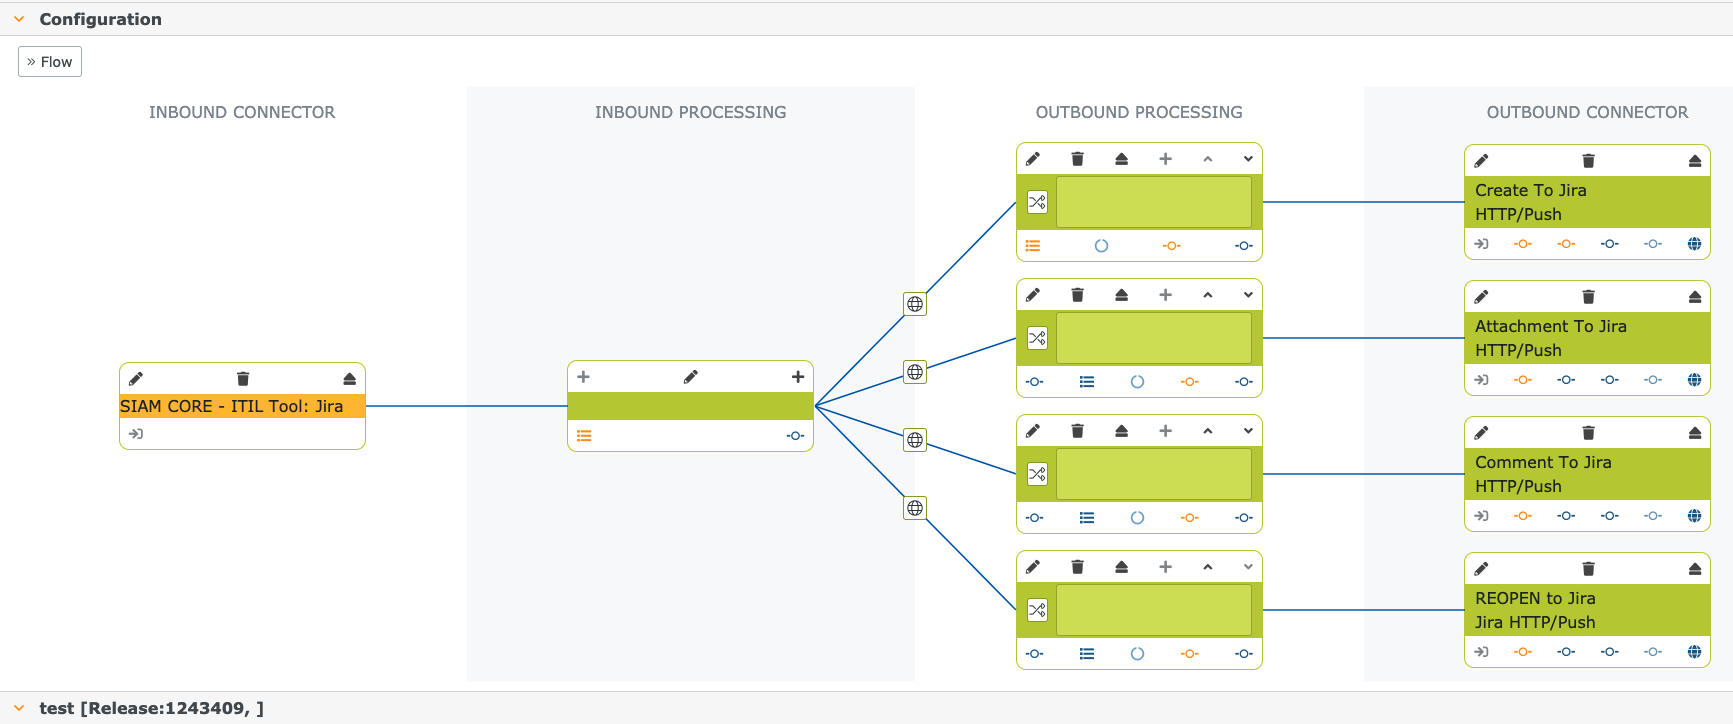Click circle refresh icon on fourth outbound processing node
The width and height of the screenshot is (1733, 724).
[x=1137, y=654]
